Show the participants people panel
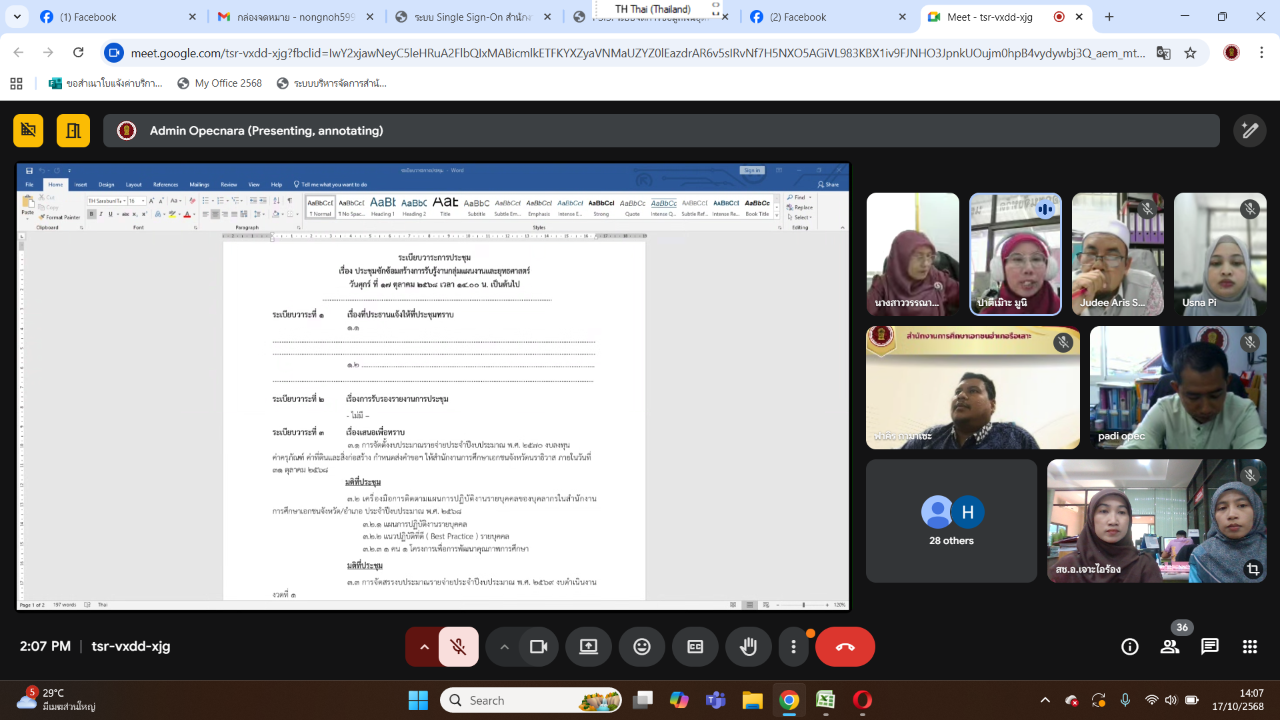This screenshot has width=1280, height=720. coord(1170,647)
